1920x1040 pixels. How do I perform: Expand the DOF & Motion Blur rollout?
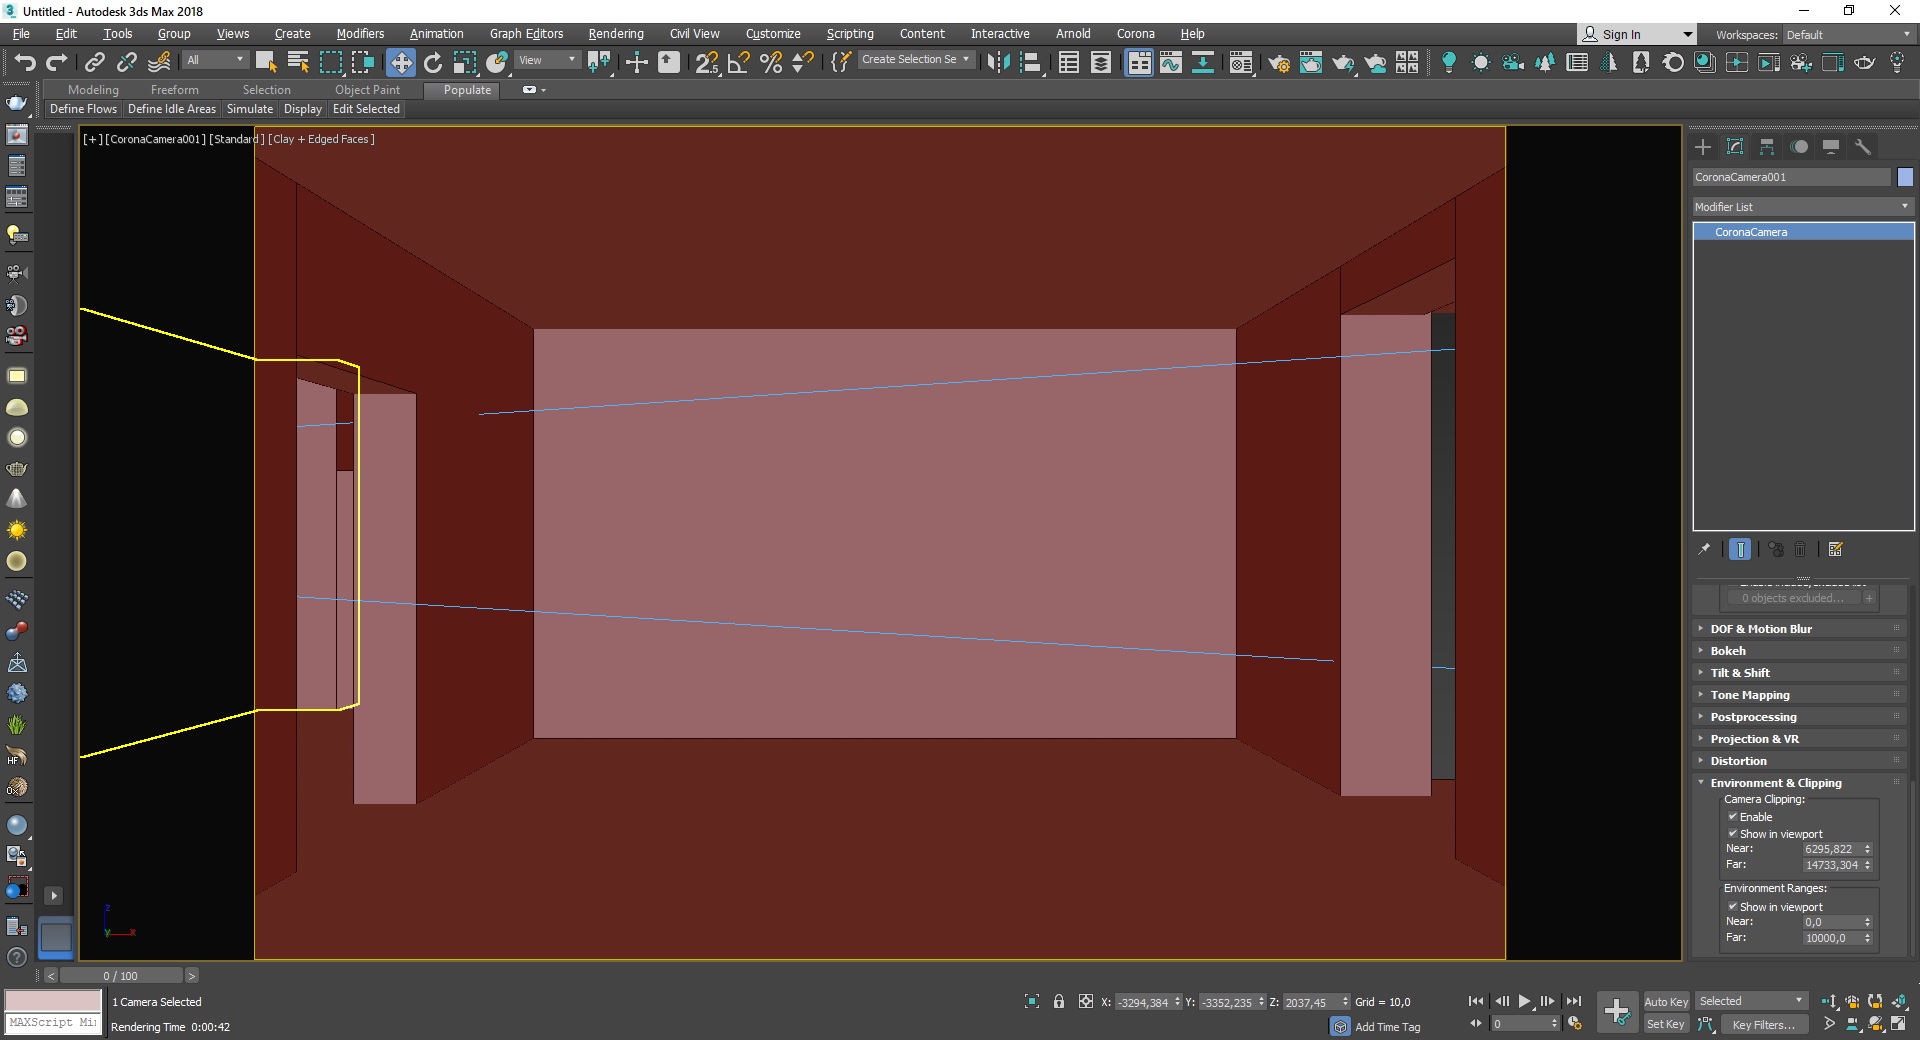pos(1801,629)
